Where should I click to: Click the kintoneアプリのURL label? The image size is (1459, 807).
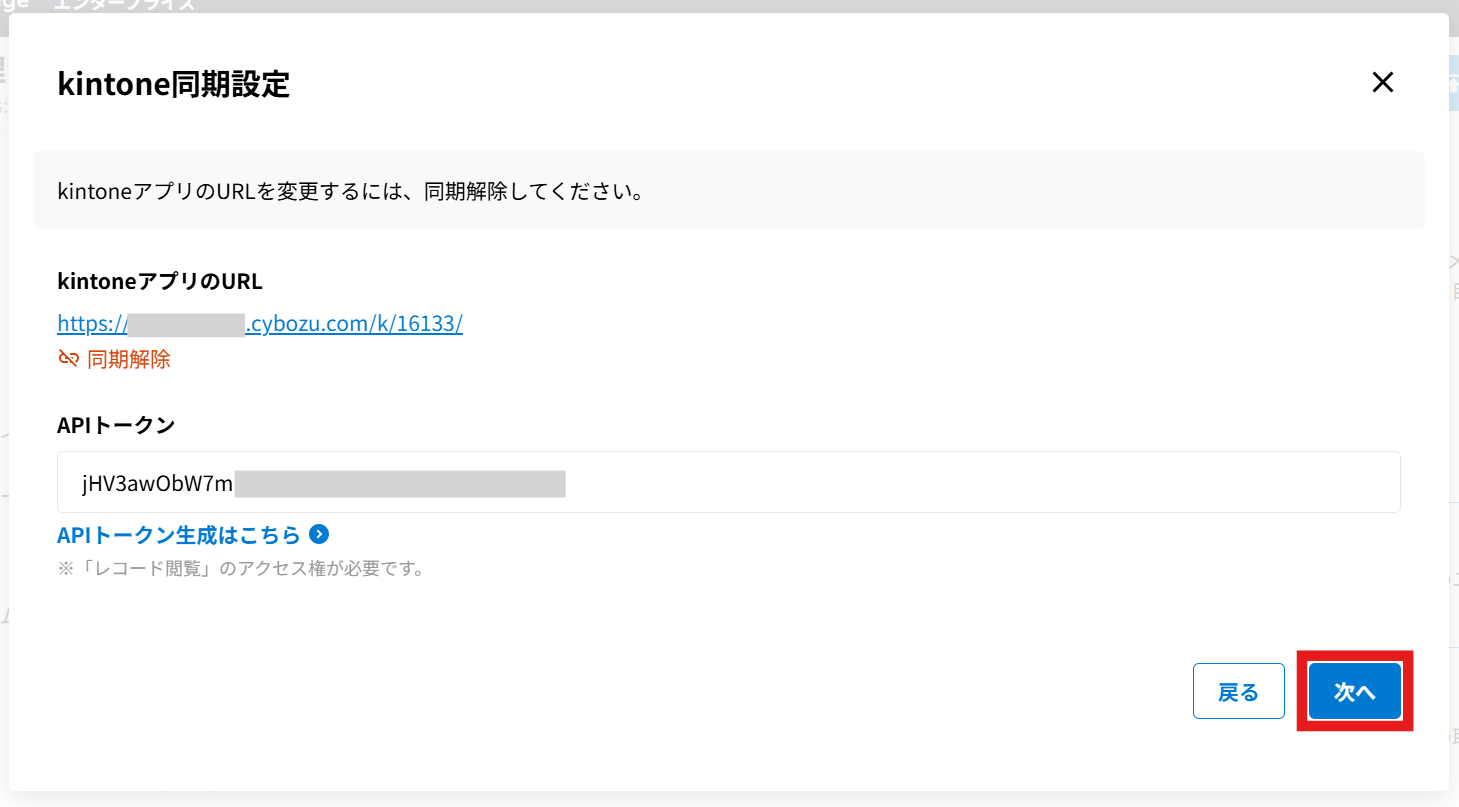coord(160,282)
